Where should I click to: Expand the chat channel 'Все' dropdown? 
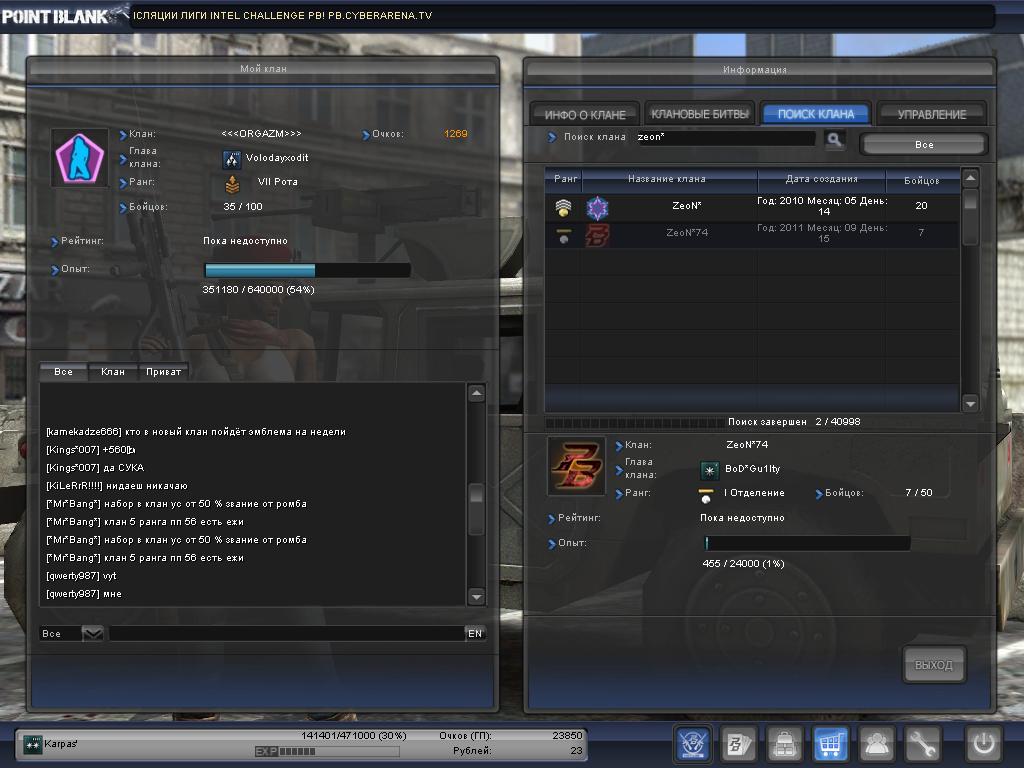tap(92, 634)
